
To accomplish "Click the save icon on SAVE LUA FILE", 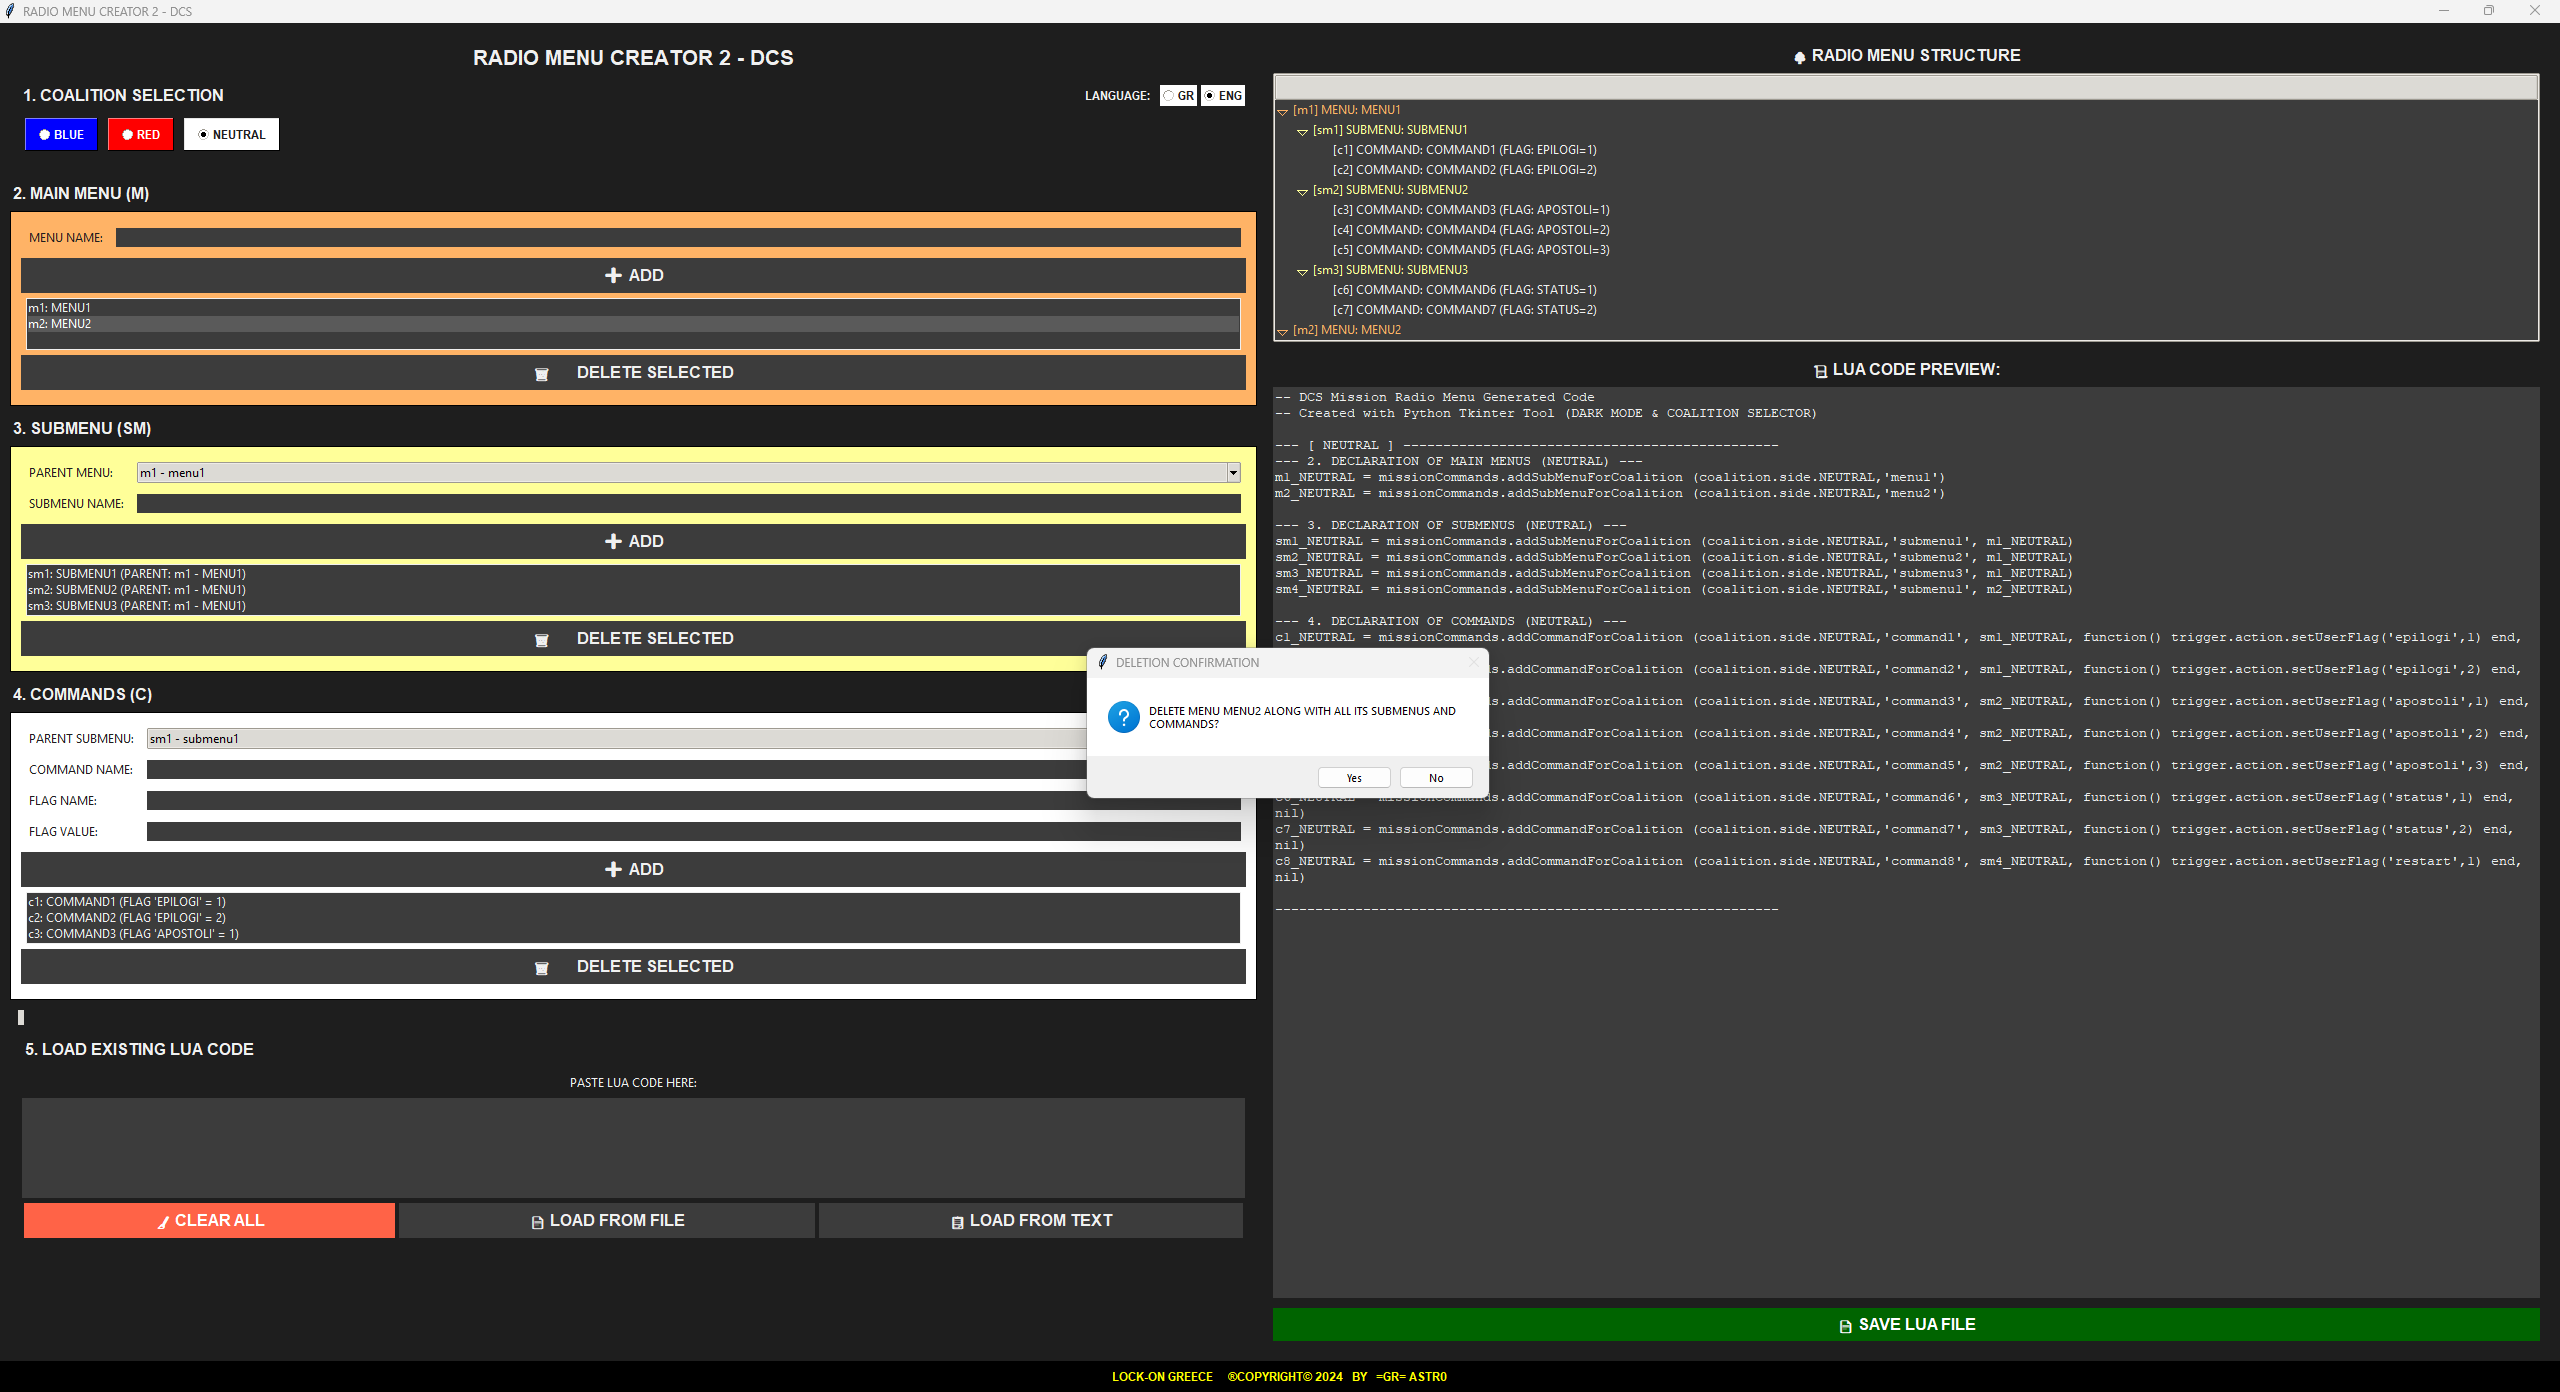I will [x=1845, y=1326].
